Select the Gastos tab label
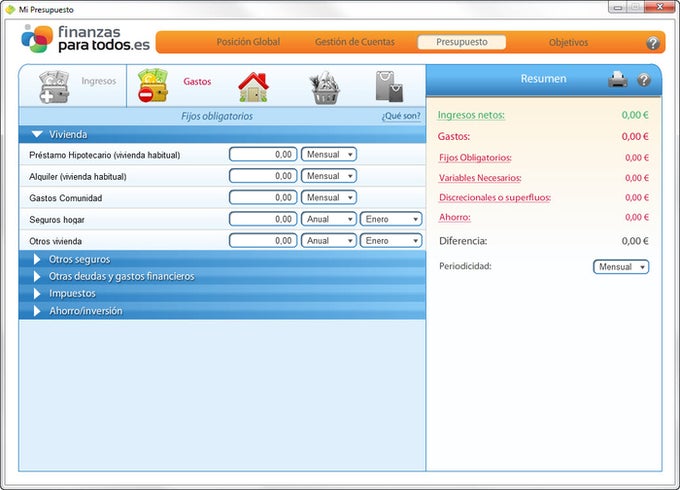 [197, 82]
